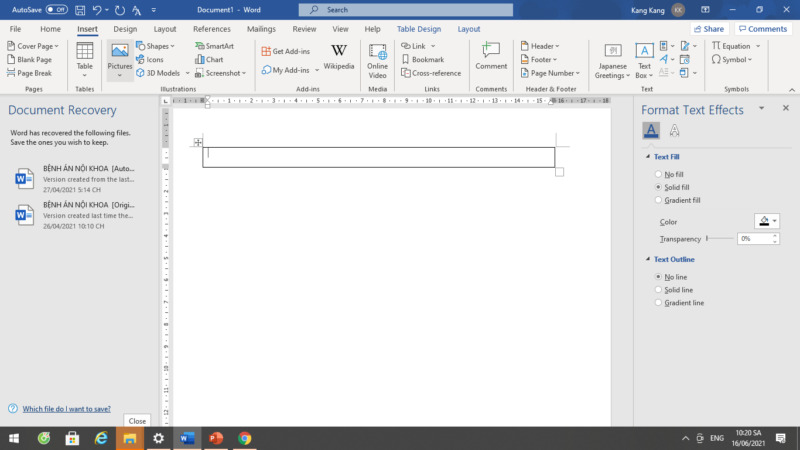Open the Screenshot dropdown
This screenshot has height=450, width=800.
coord(244,73)
